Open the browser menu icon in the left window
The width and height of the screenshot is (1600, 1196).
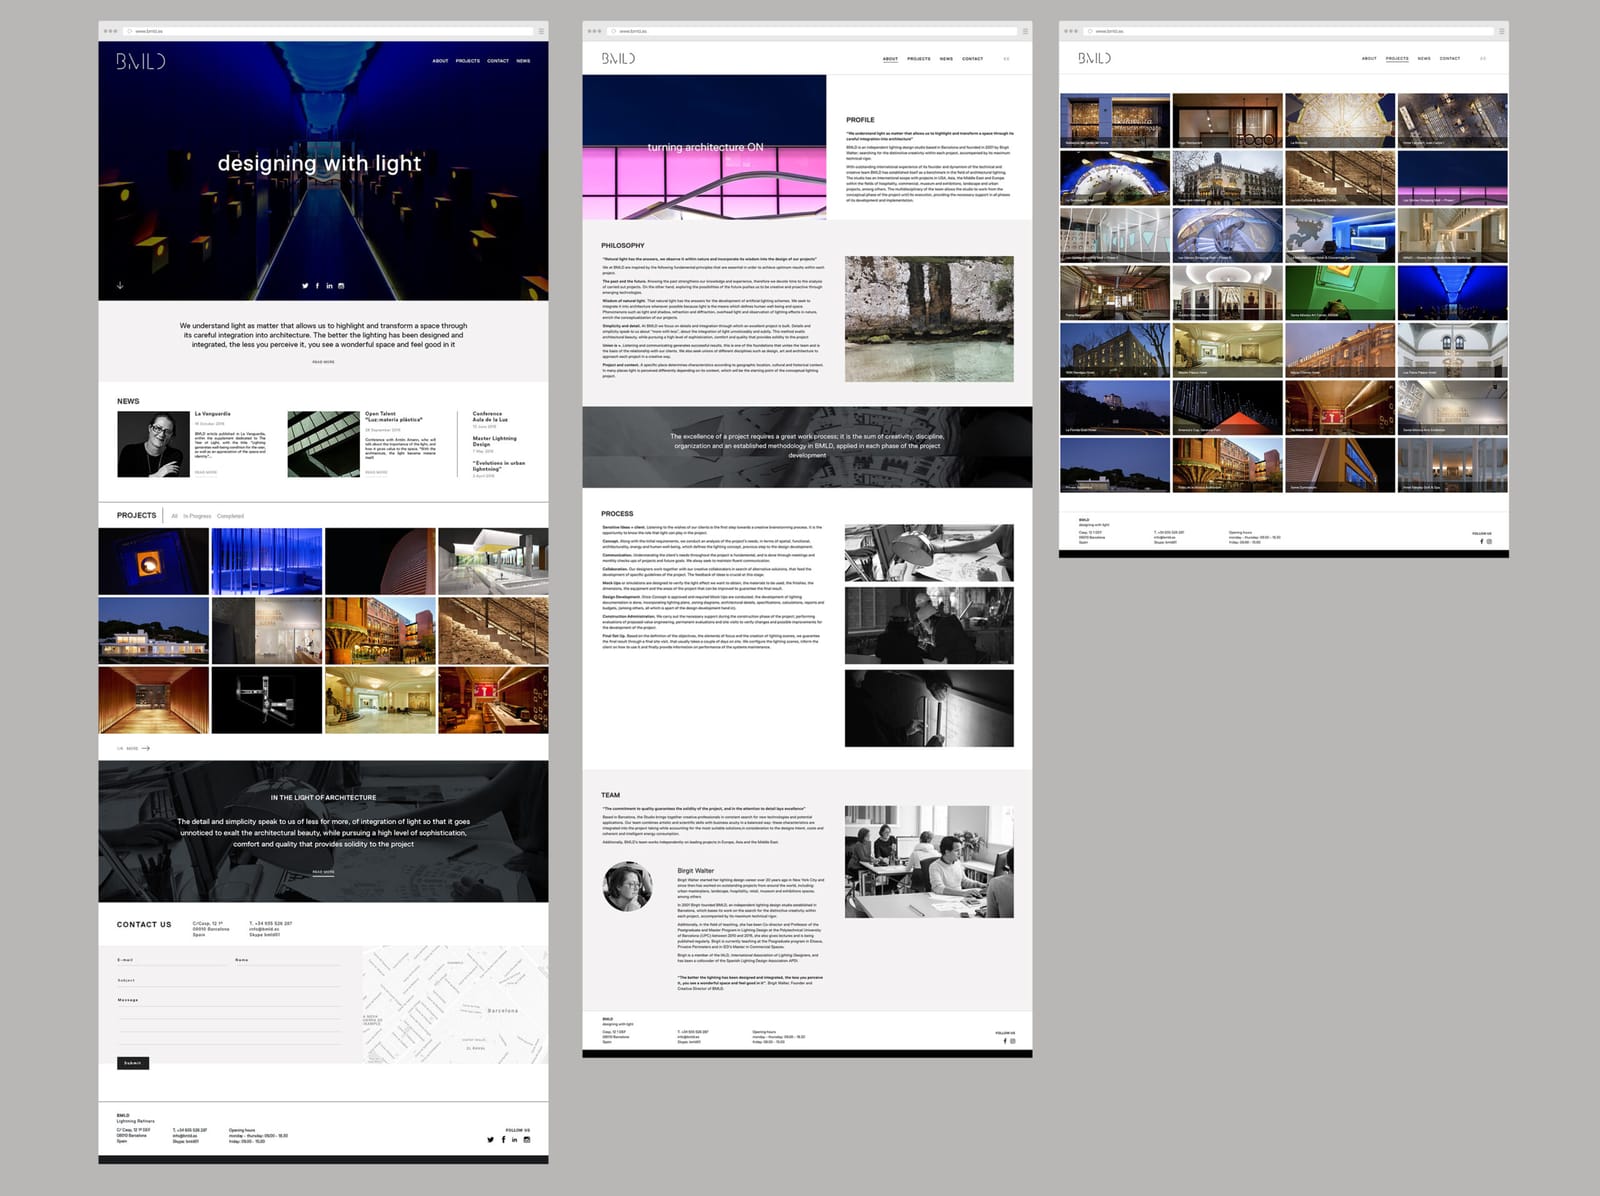point(541,31)
